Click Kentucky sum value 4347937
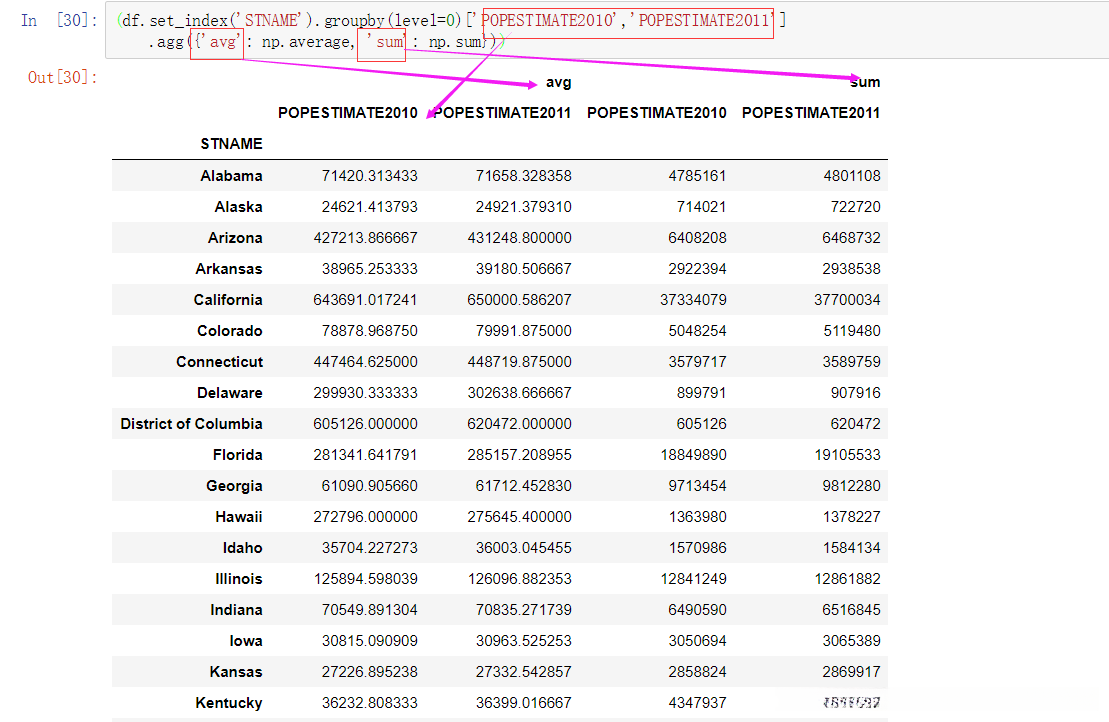1109x722 pixels. pyautogui.click(x=697, y=704)
